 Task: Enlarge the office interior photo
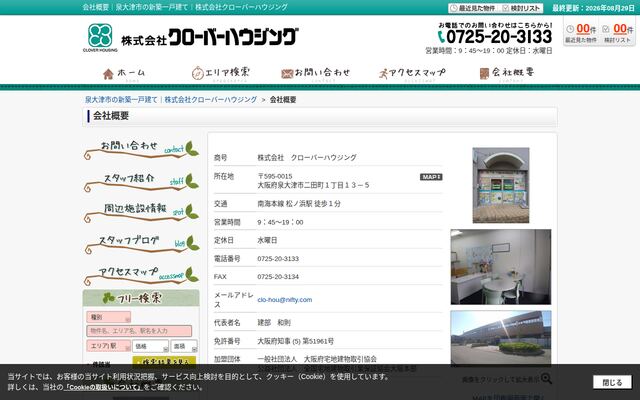(501, 267)
